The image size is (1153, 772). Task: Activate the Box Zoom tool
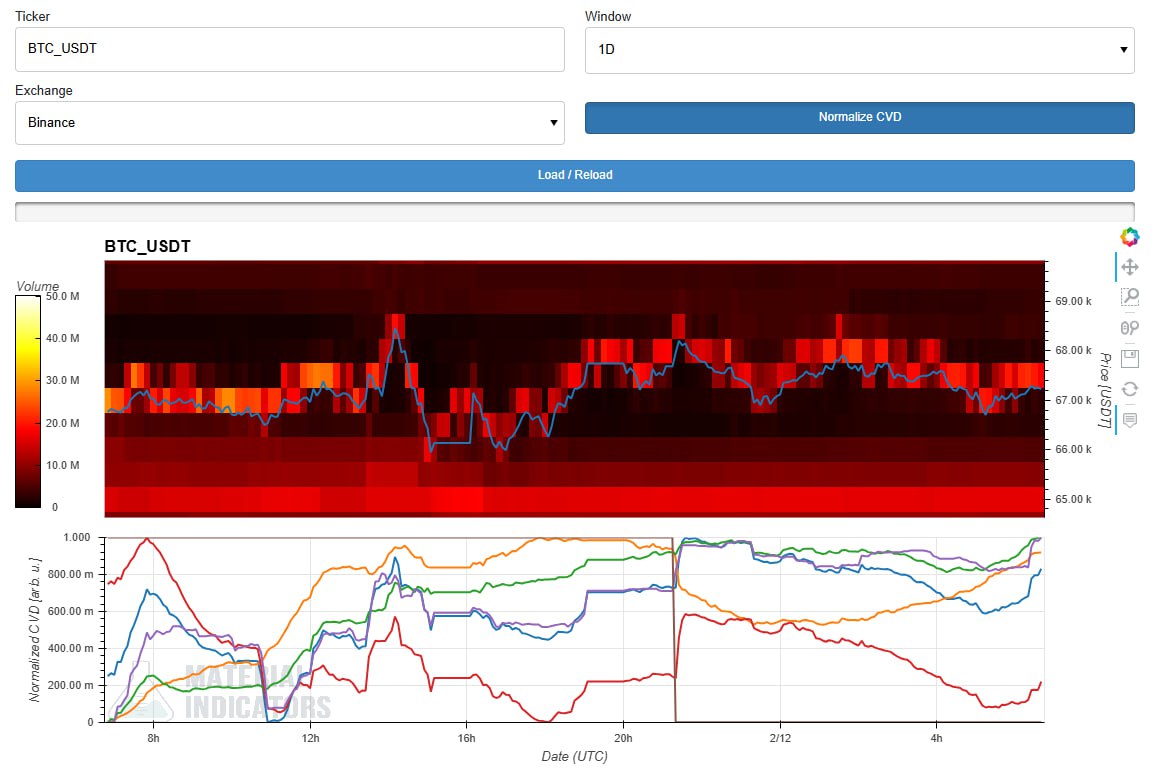tap(1129, 297)
